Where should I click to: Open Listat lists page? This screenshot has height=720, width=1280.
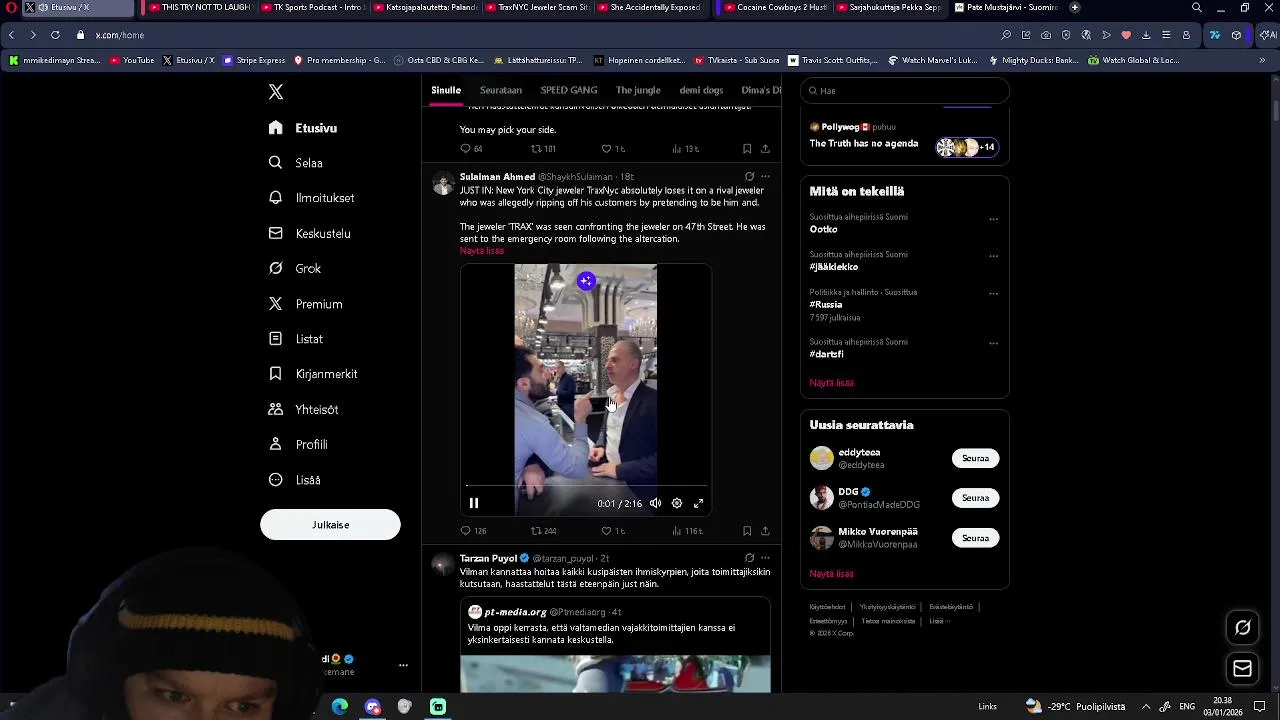click(296, 339)
